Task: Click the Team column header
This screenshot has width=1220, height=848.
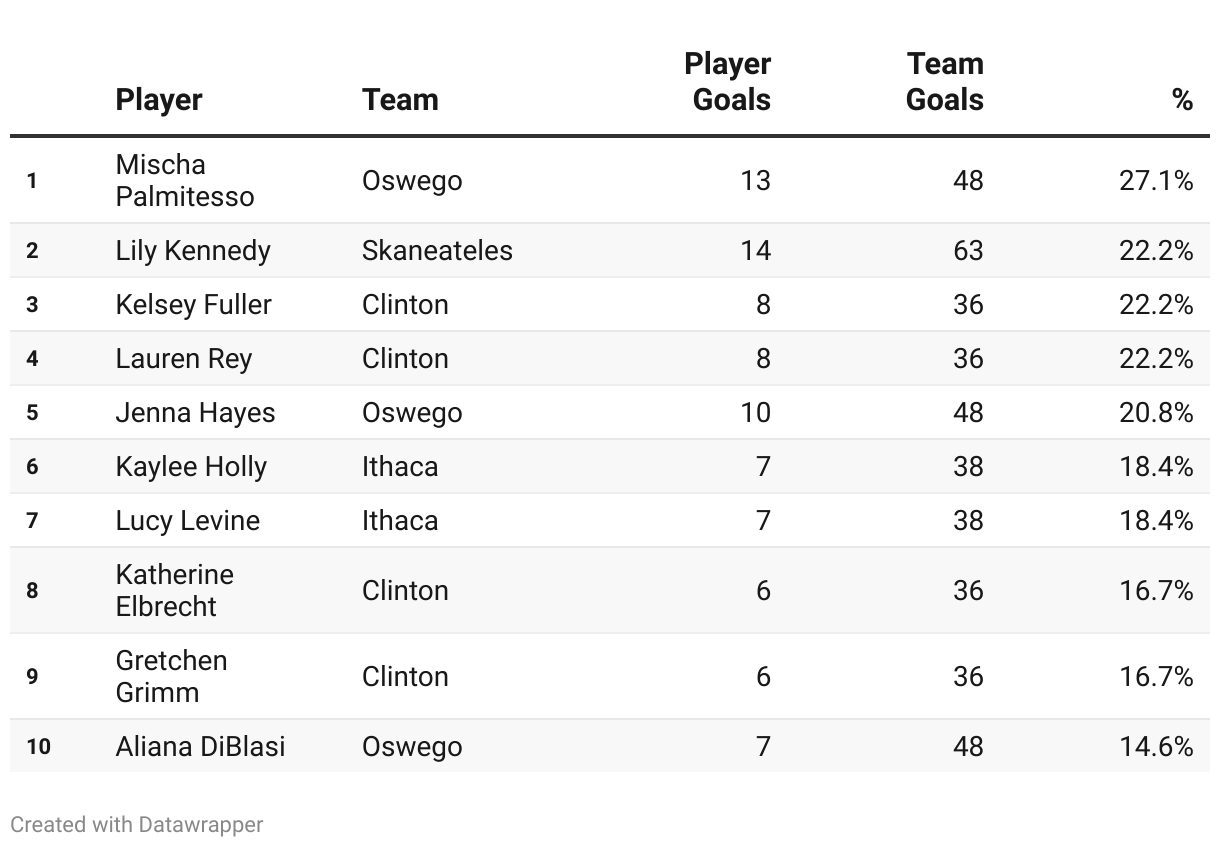Action: (x=400, y=99)
